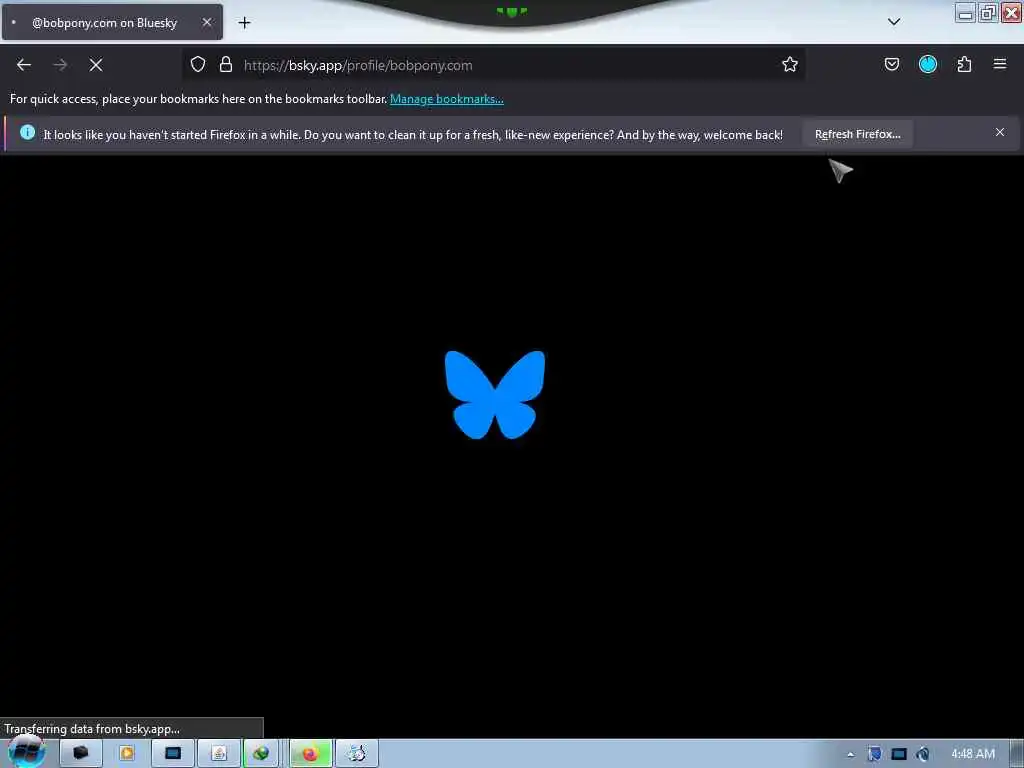Open the taskbar app right of Firefox
Image resolution: width=1024 pixels, height=768 pixels.
coord(357,754)
